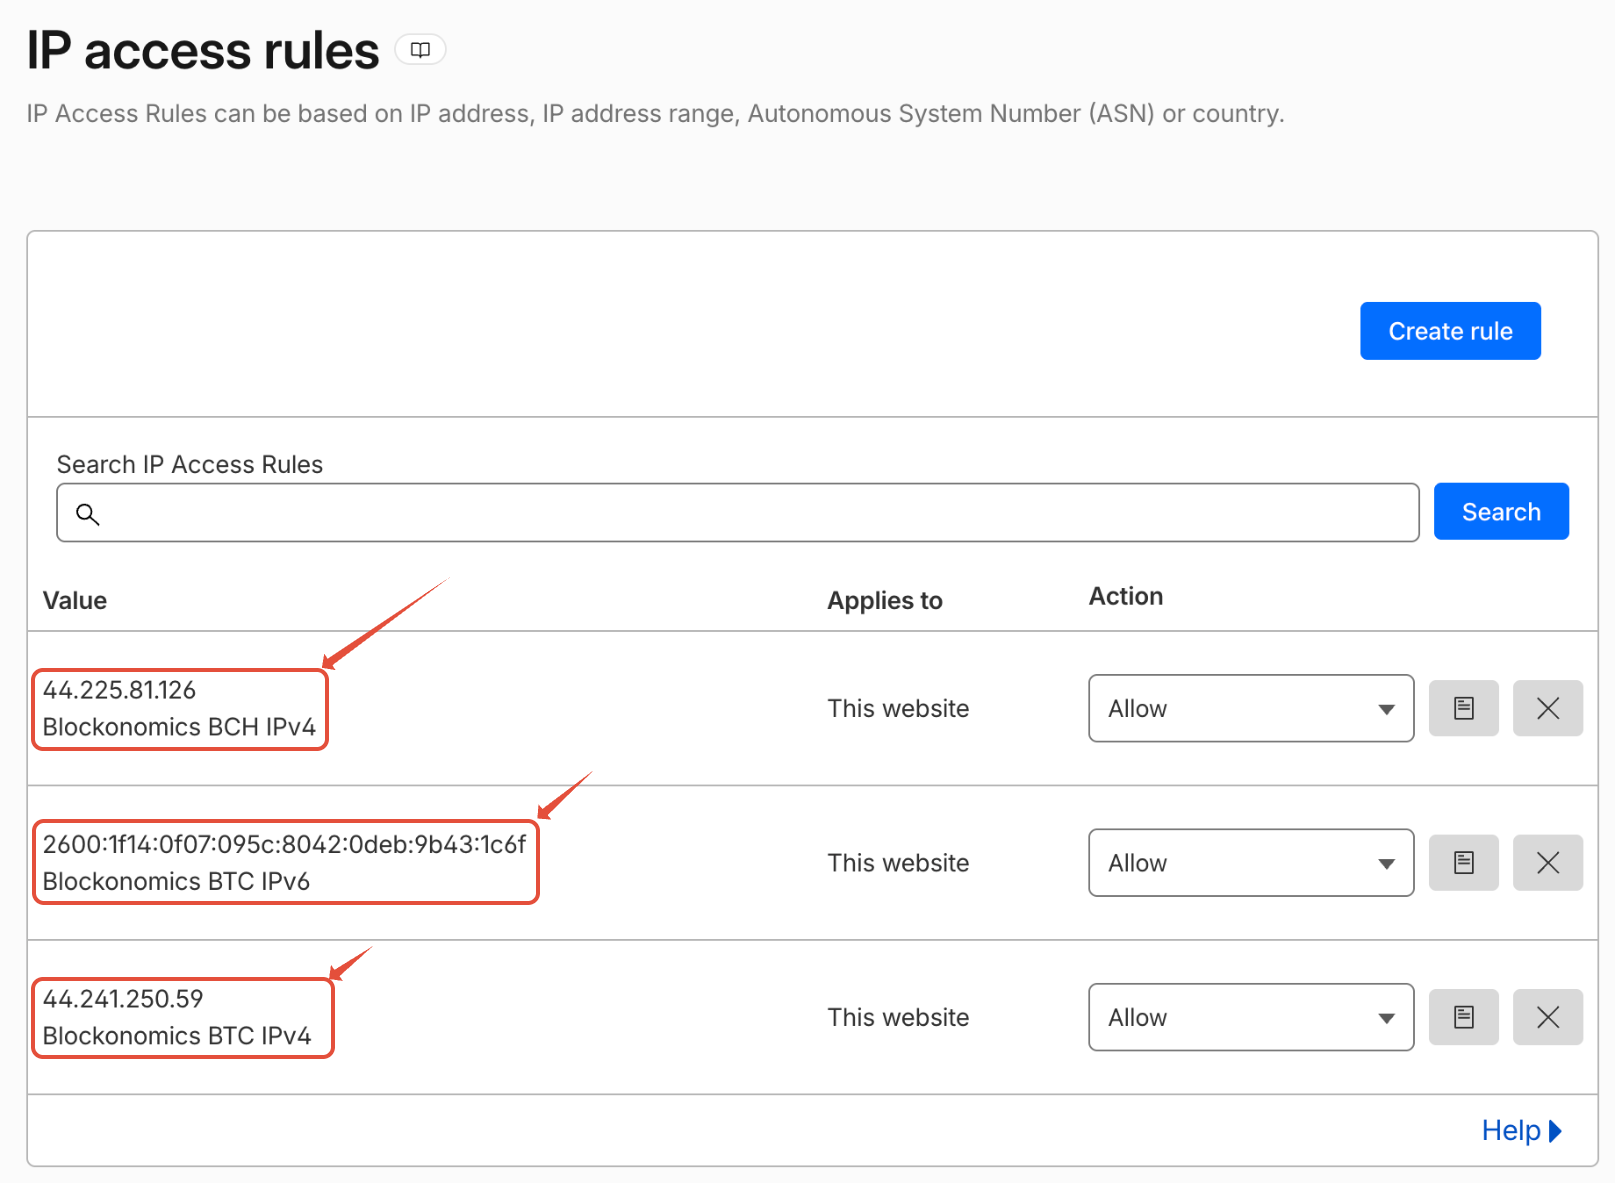Open Action dropdown for the IPv6 rule
This screenshot has width=1615, height=1183.
[x=1251, y=862]
